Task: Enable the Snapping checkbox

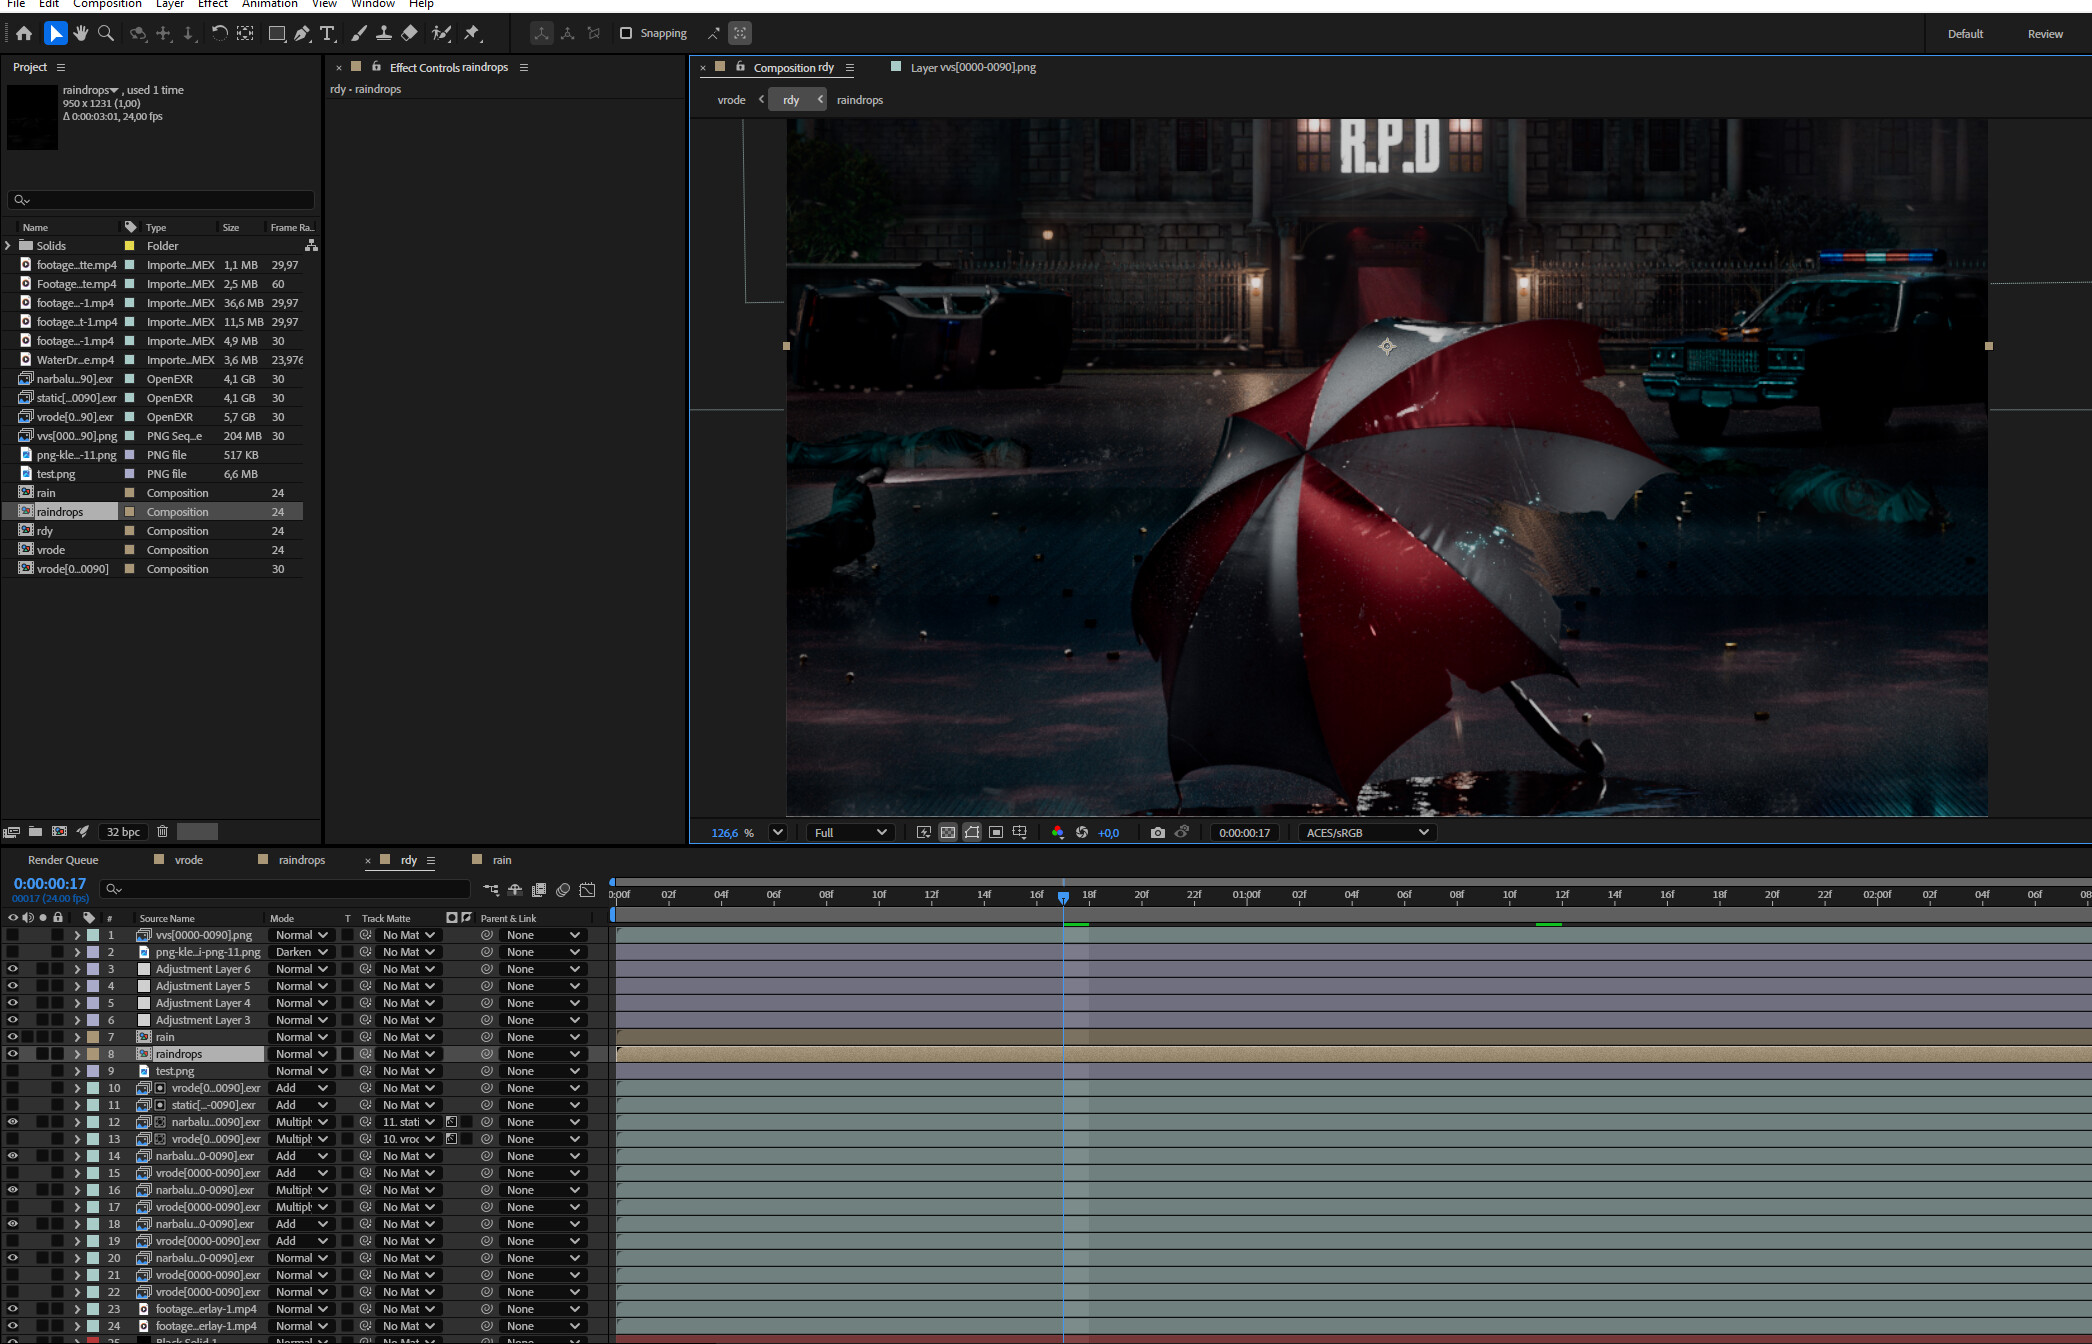Action: click(626, 33)
